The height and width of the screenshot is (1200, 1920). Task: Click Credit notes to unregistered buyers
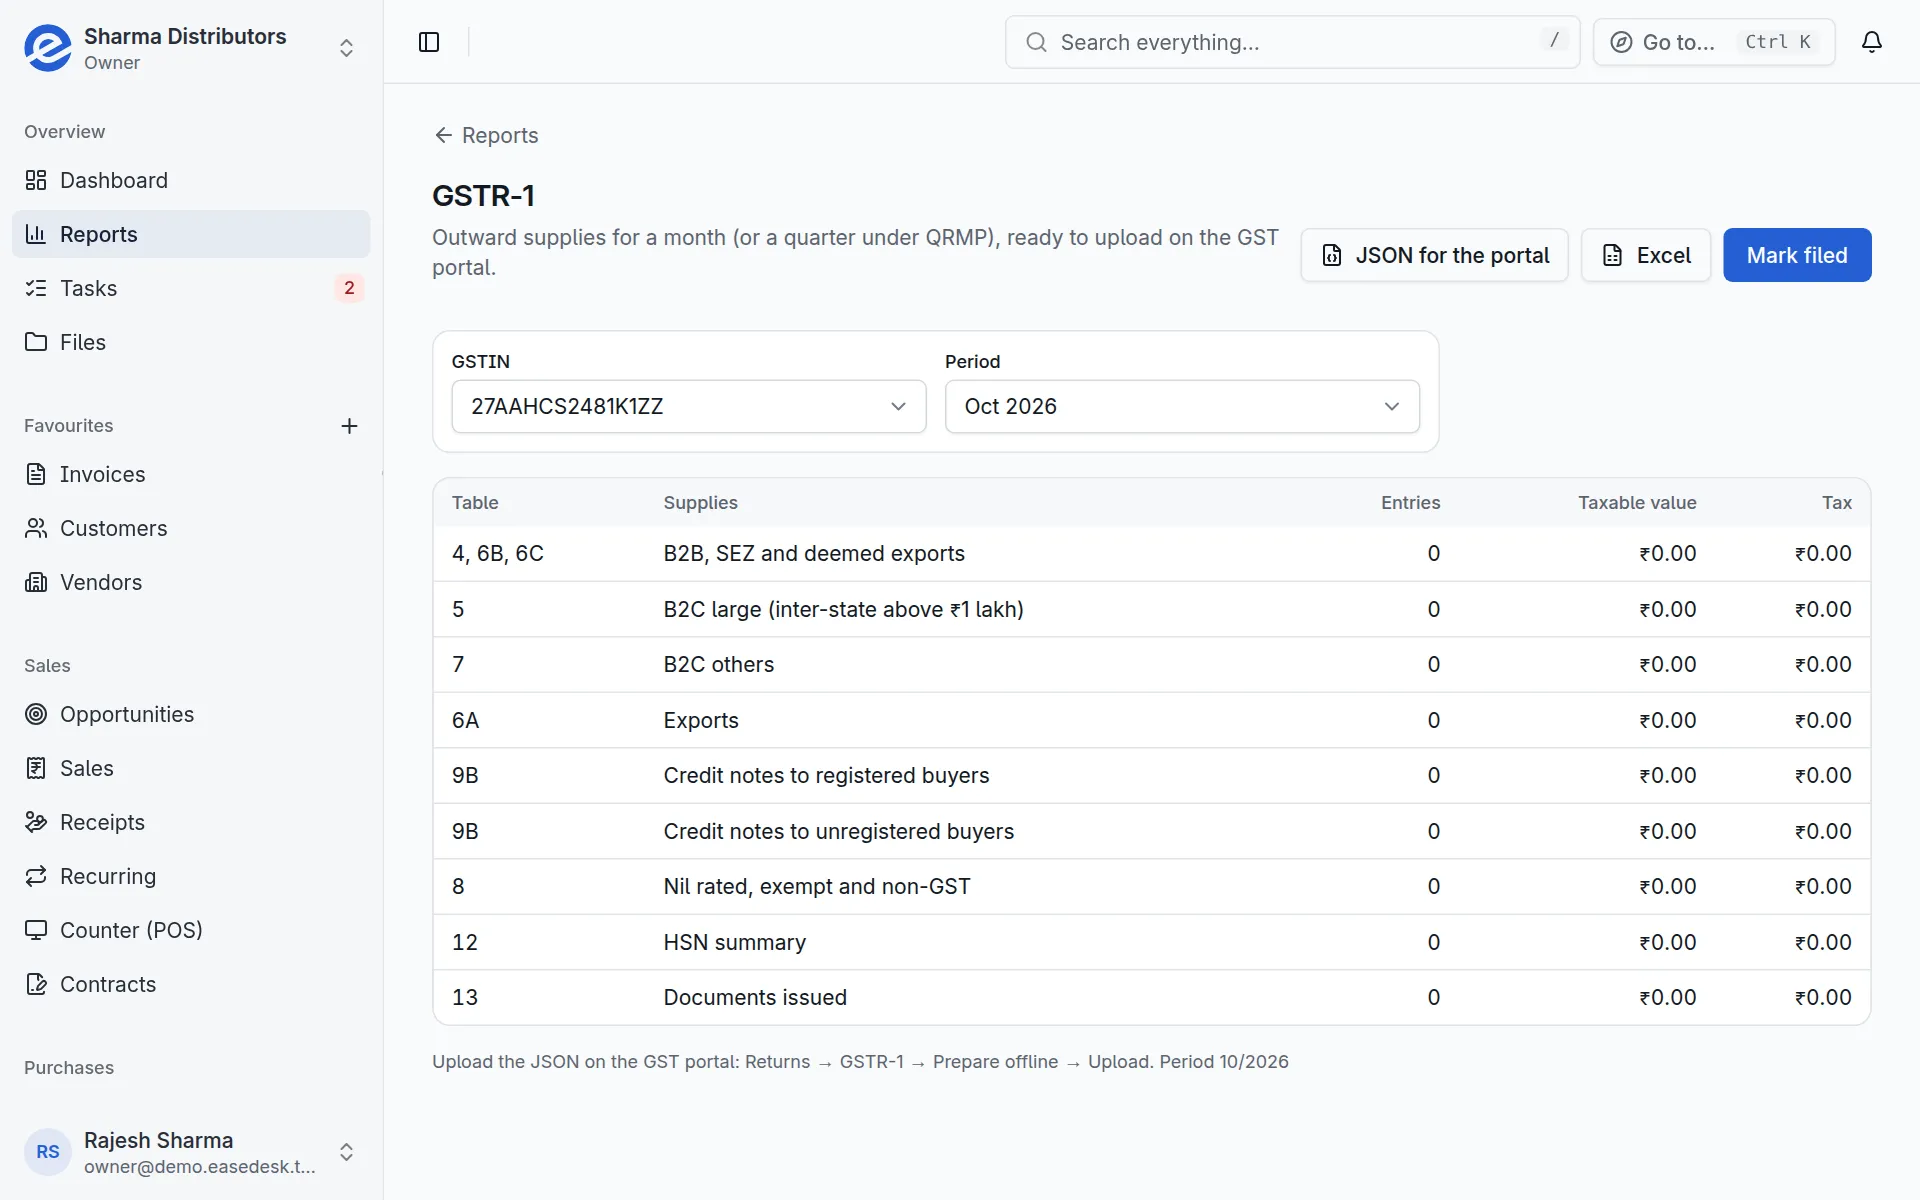point(838,831)
